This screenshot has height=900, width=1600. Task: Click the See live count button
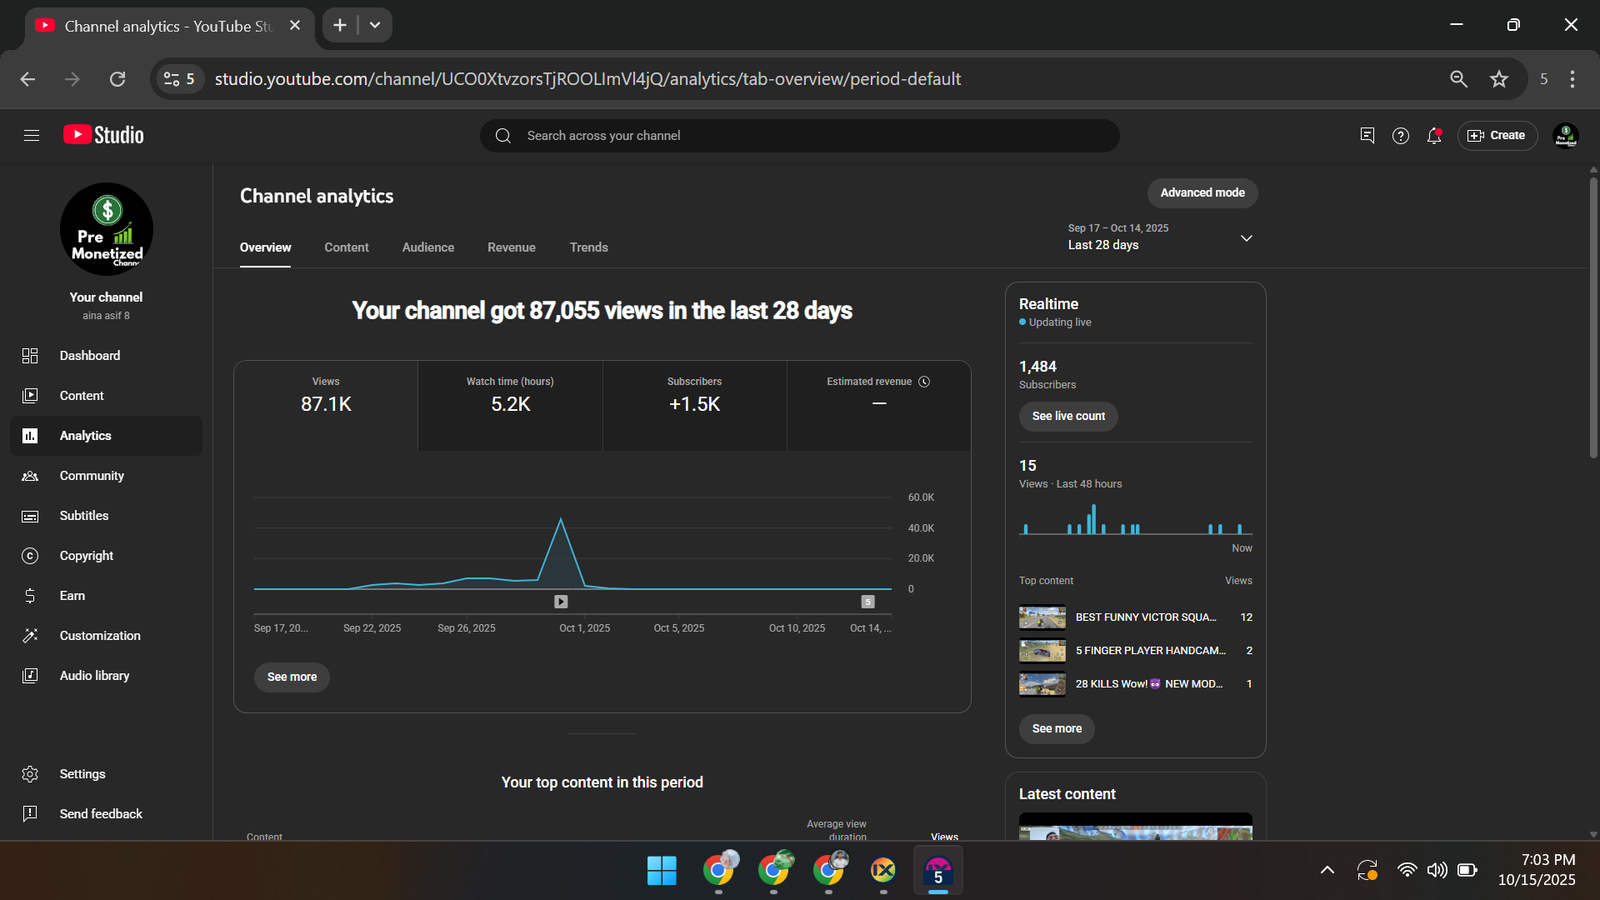pyautogui.click(x=1068, y=416)
